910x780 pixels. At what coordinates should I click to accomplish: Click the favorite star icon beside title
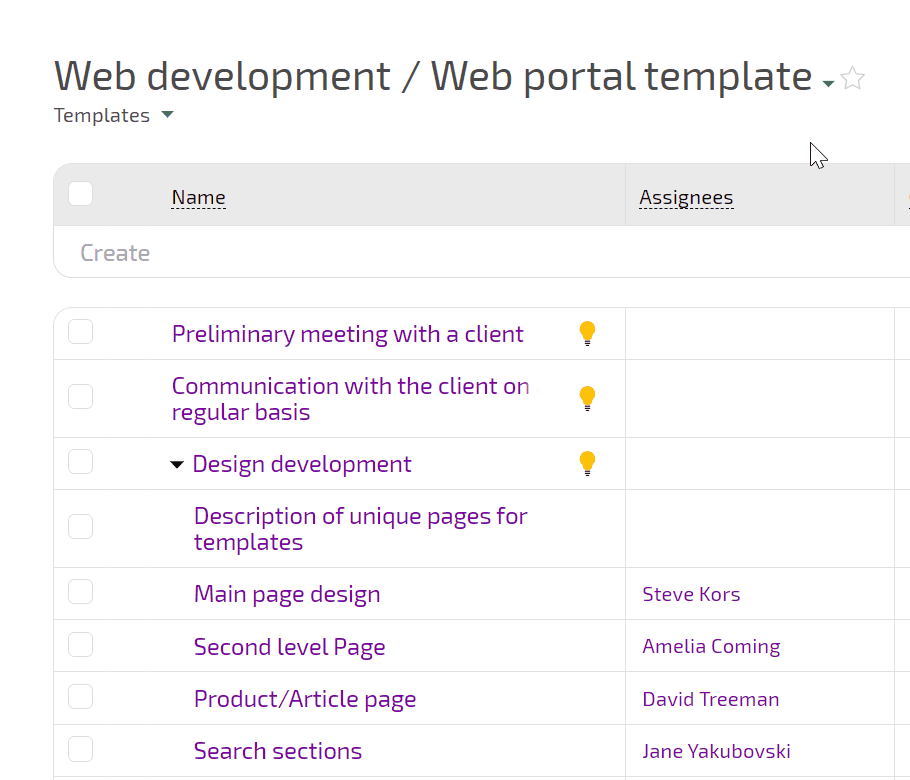(x=852, y=79)
